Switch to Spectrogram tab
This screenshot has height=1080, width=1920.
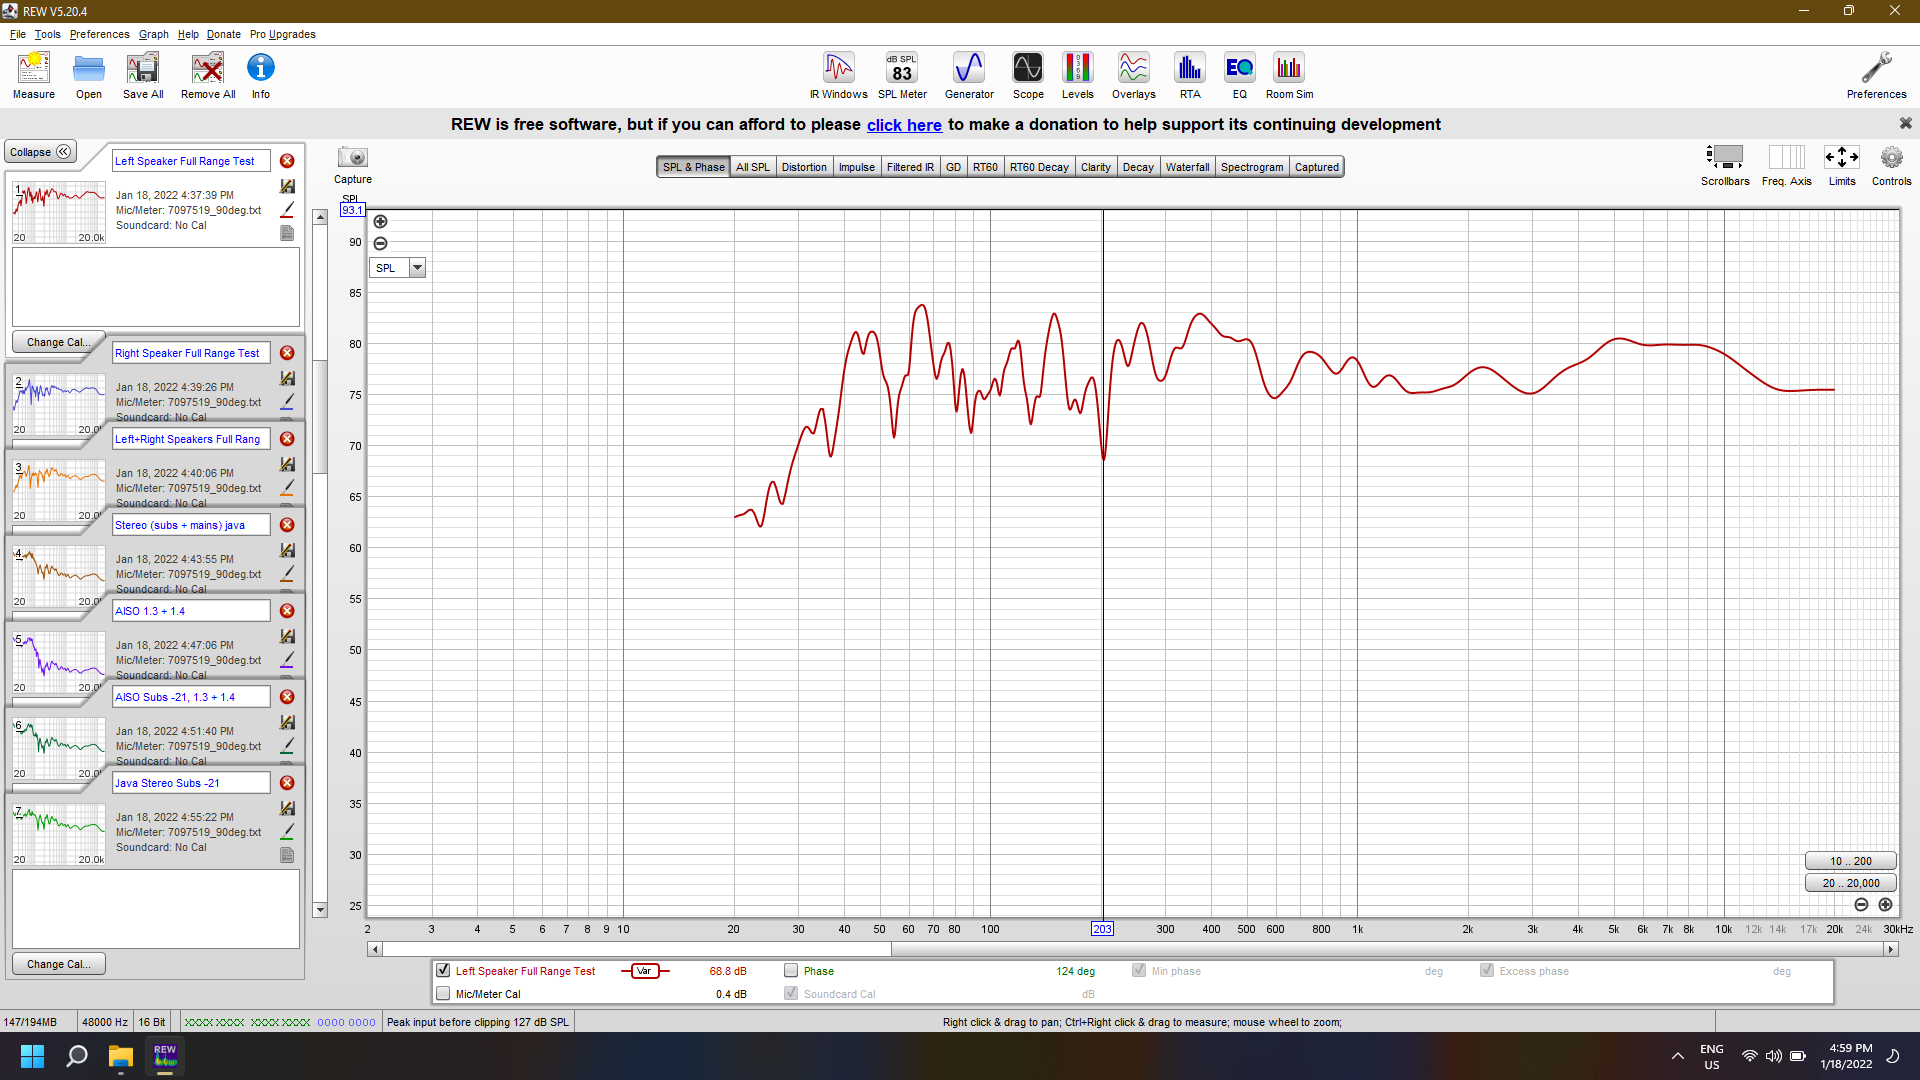click(x=1251, y=167)
